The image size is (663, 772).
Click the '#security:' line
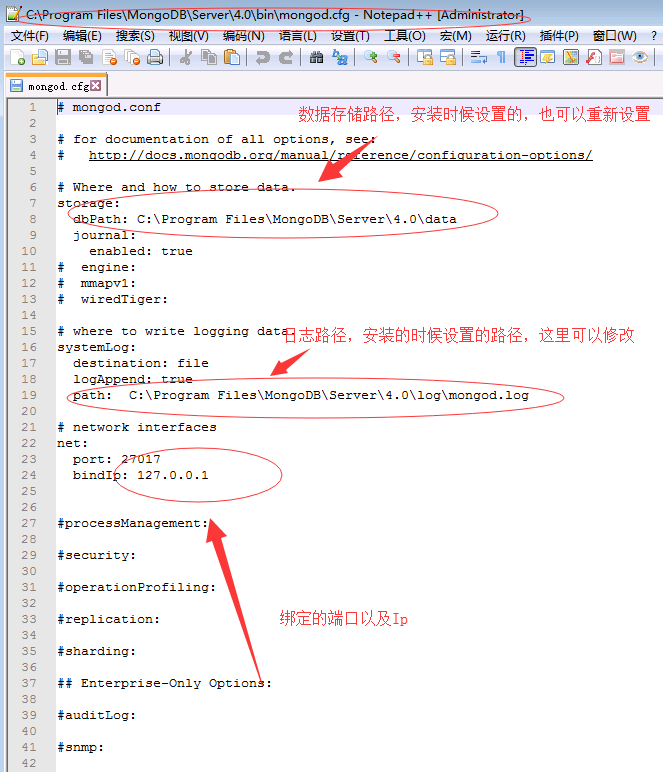tap(96, 555)
